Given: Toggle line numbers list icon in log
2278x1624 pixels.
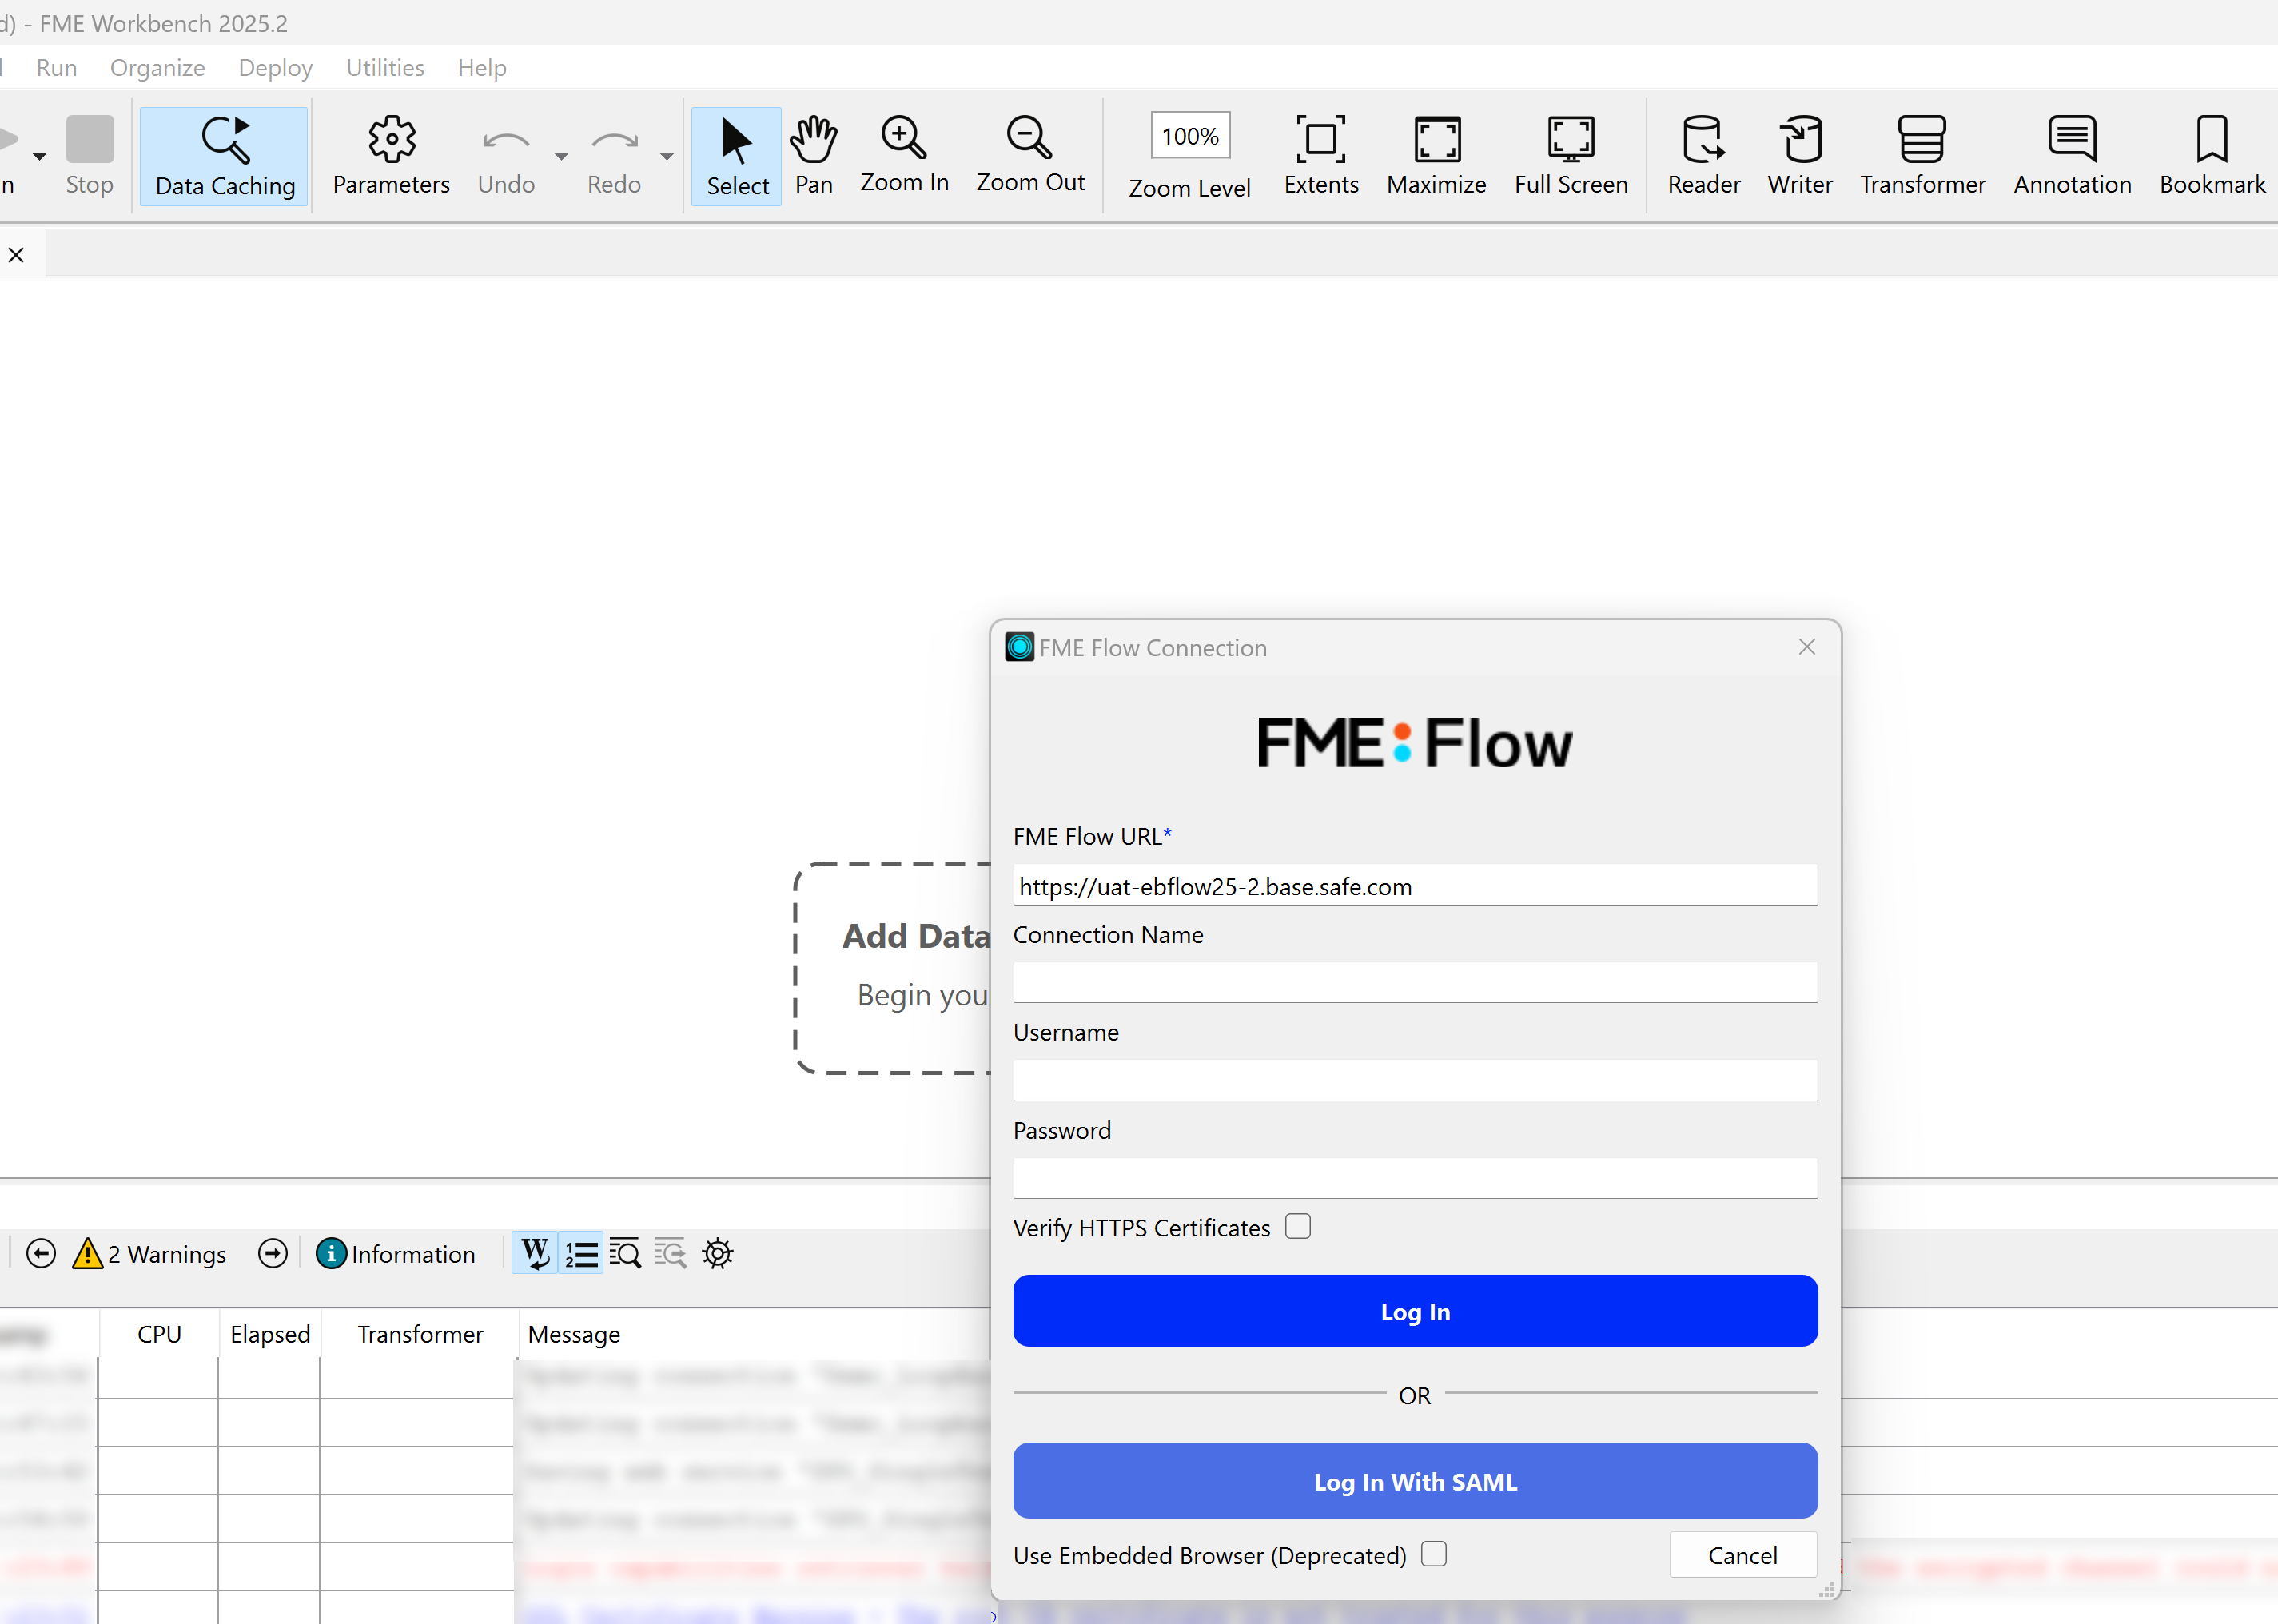Looking at the screenshot, I should (x=581, y=1253).
